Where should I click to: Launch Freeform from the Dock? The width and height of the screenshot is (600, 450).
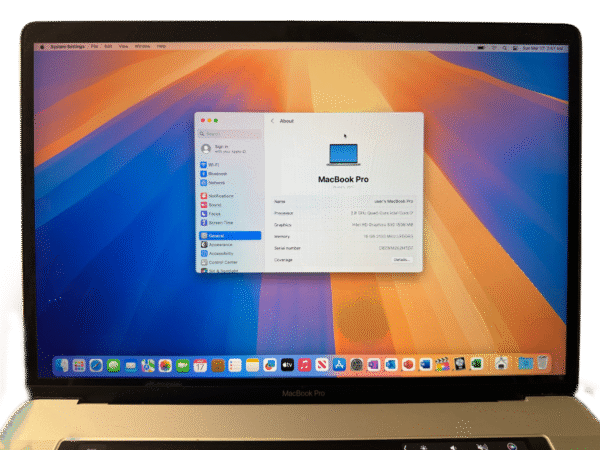(270, 365)
